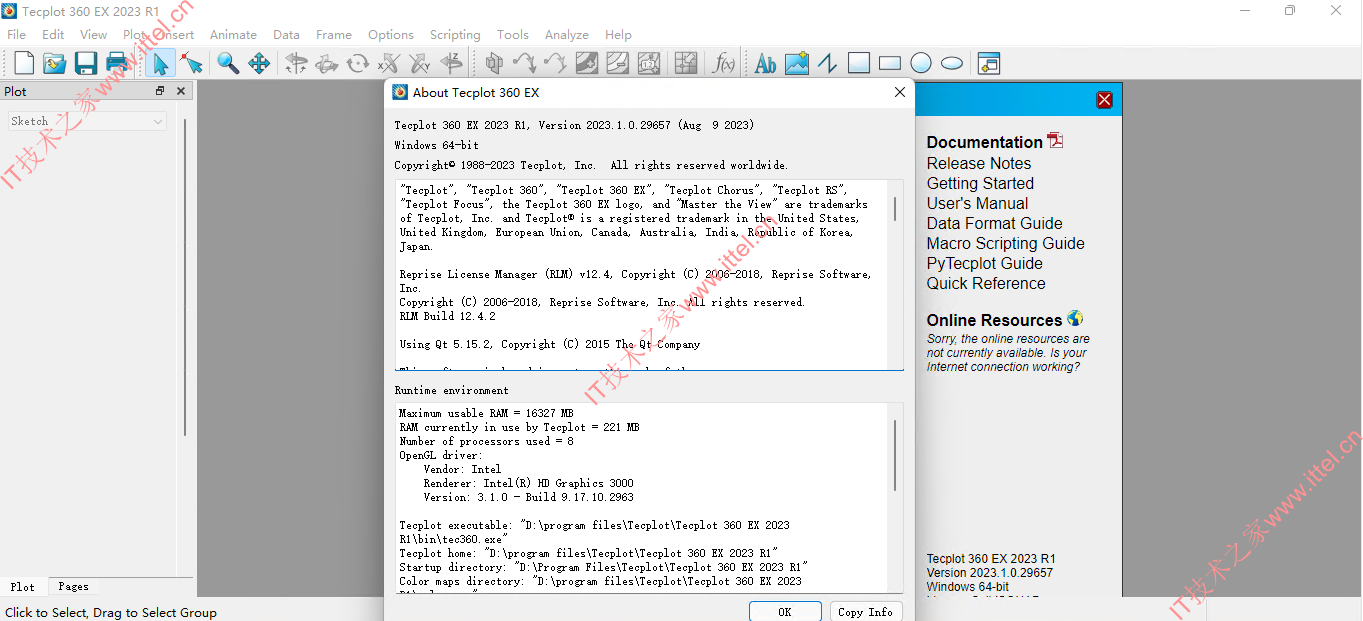Open the Macro Scripting Guide link

click(1005, 243)
